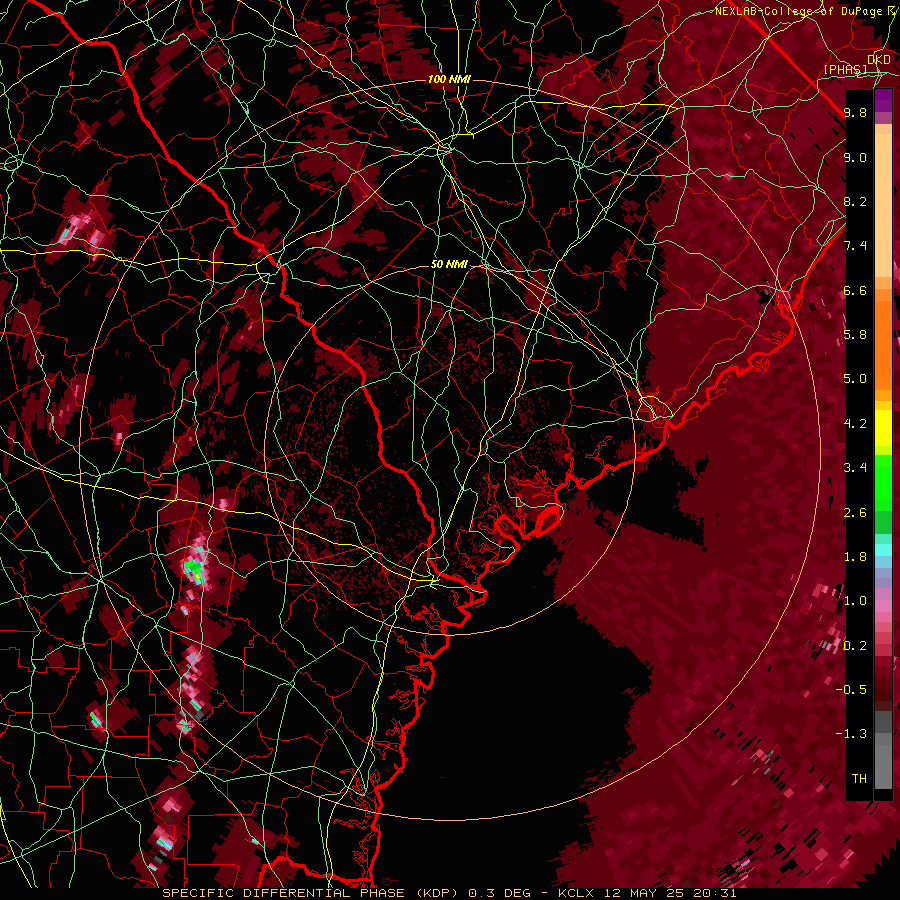
Task: Click the 4.2 value on the legend
Action: tap(855, 424)
